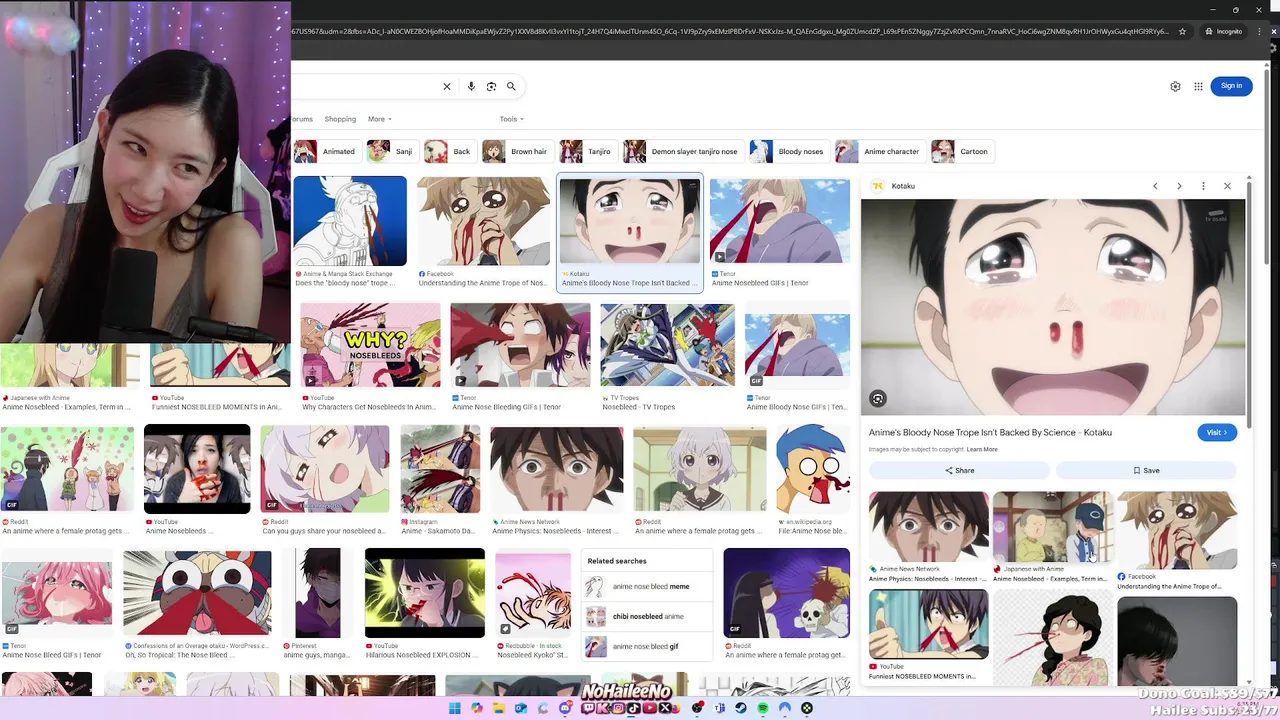Open the Windows Start menu
Screen dimensions: 1280x720
coord(455,708)
